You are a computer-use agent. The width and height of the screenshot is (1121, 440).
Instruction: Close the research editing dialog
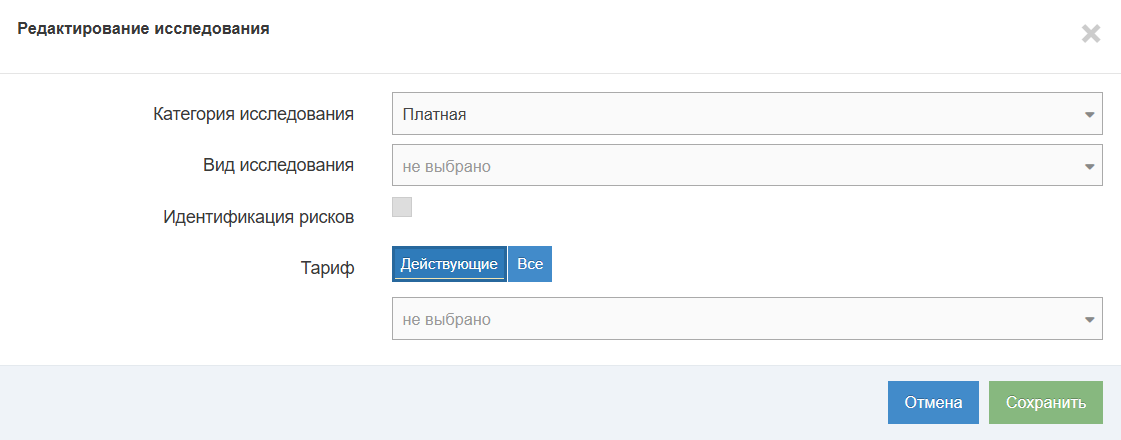[x=1090, y=34]
